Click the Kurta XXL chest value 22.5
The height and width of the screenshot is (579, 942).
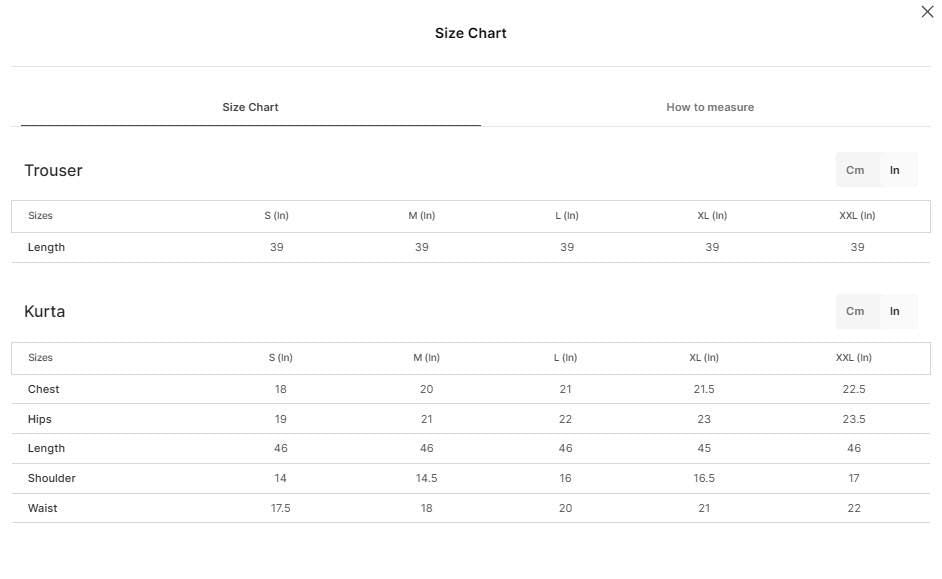pos(854,389)
